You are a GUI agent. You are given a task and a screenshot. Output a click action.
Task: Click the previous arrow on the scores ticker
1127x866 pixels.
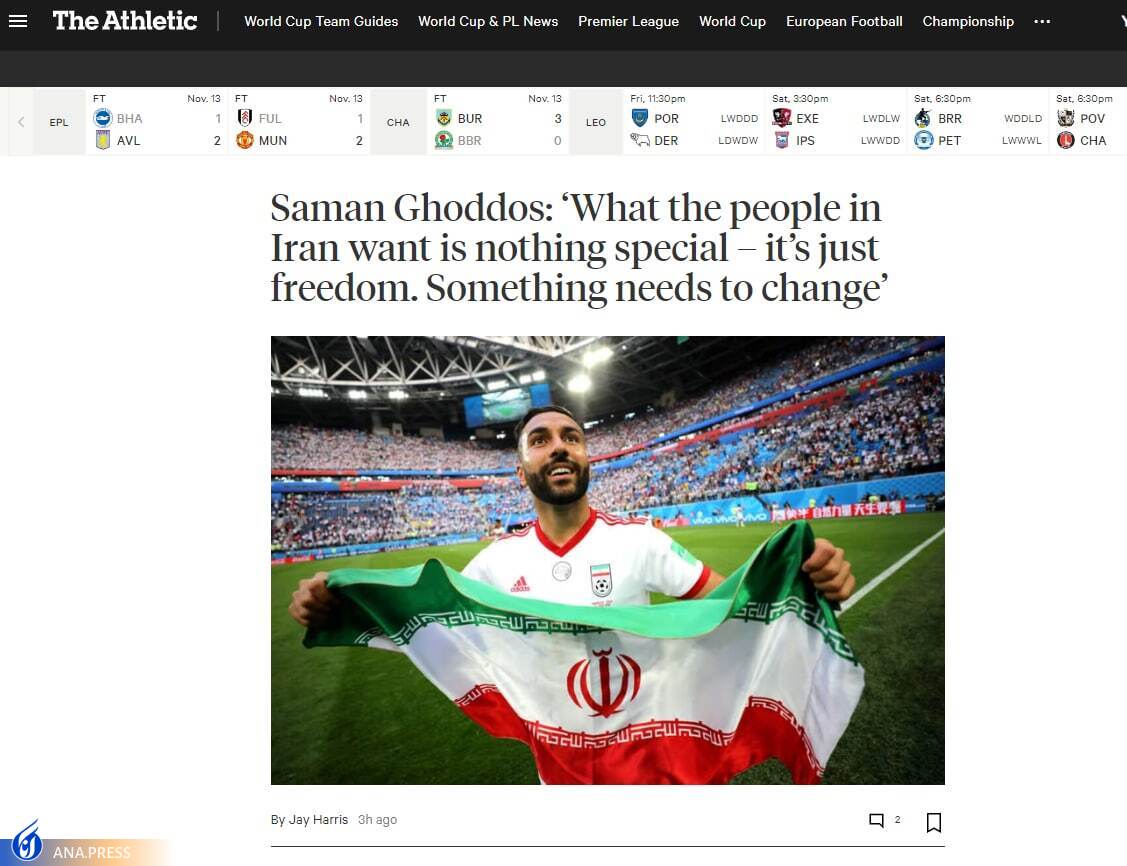21,122
